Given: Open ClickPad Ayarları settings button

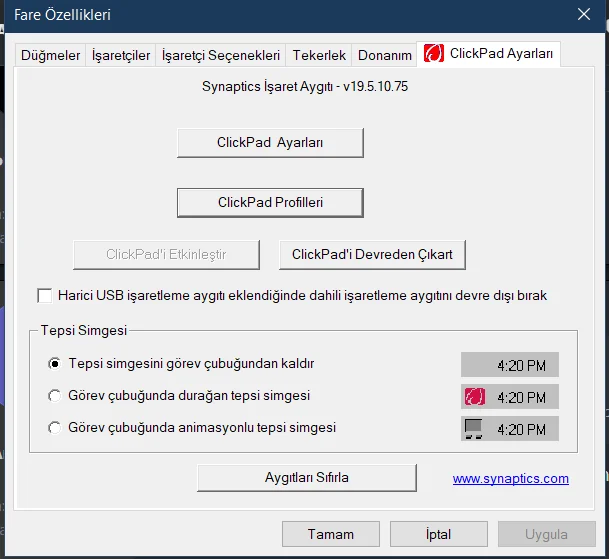Looking at the screenshot, I should [x=270, y=143].
